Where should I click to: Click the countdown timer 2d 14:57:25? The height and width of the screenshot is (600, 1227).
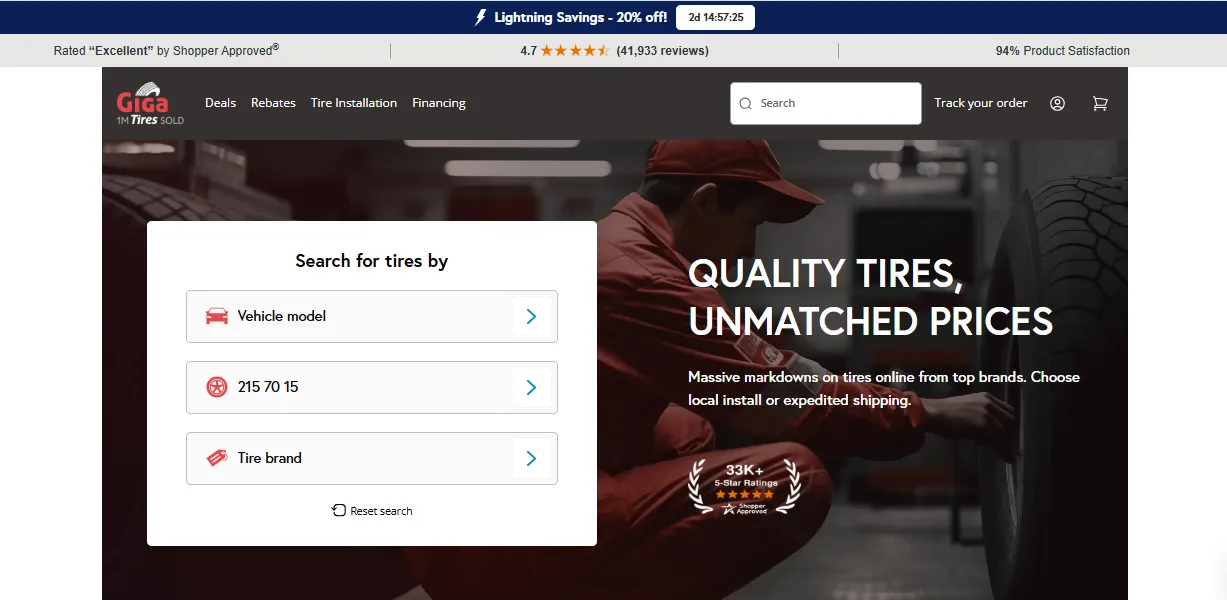click(715, 17)
